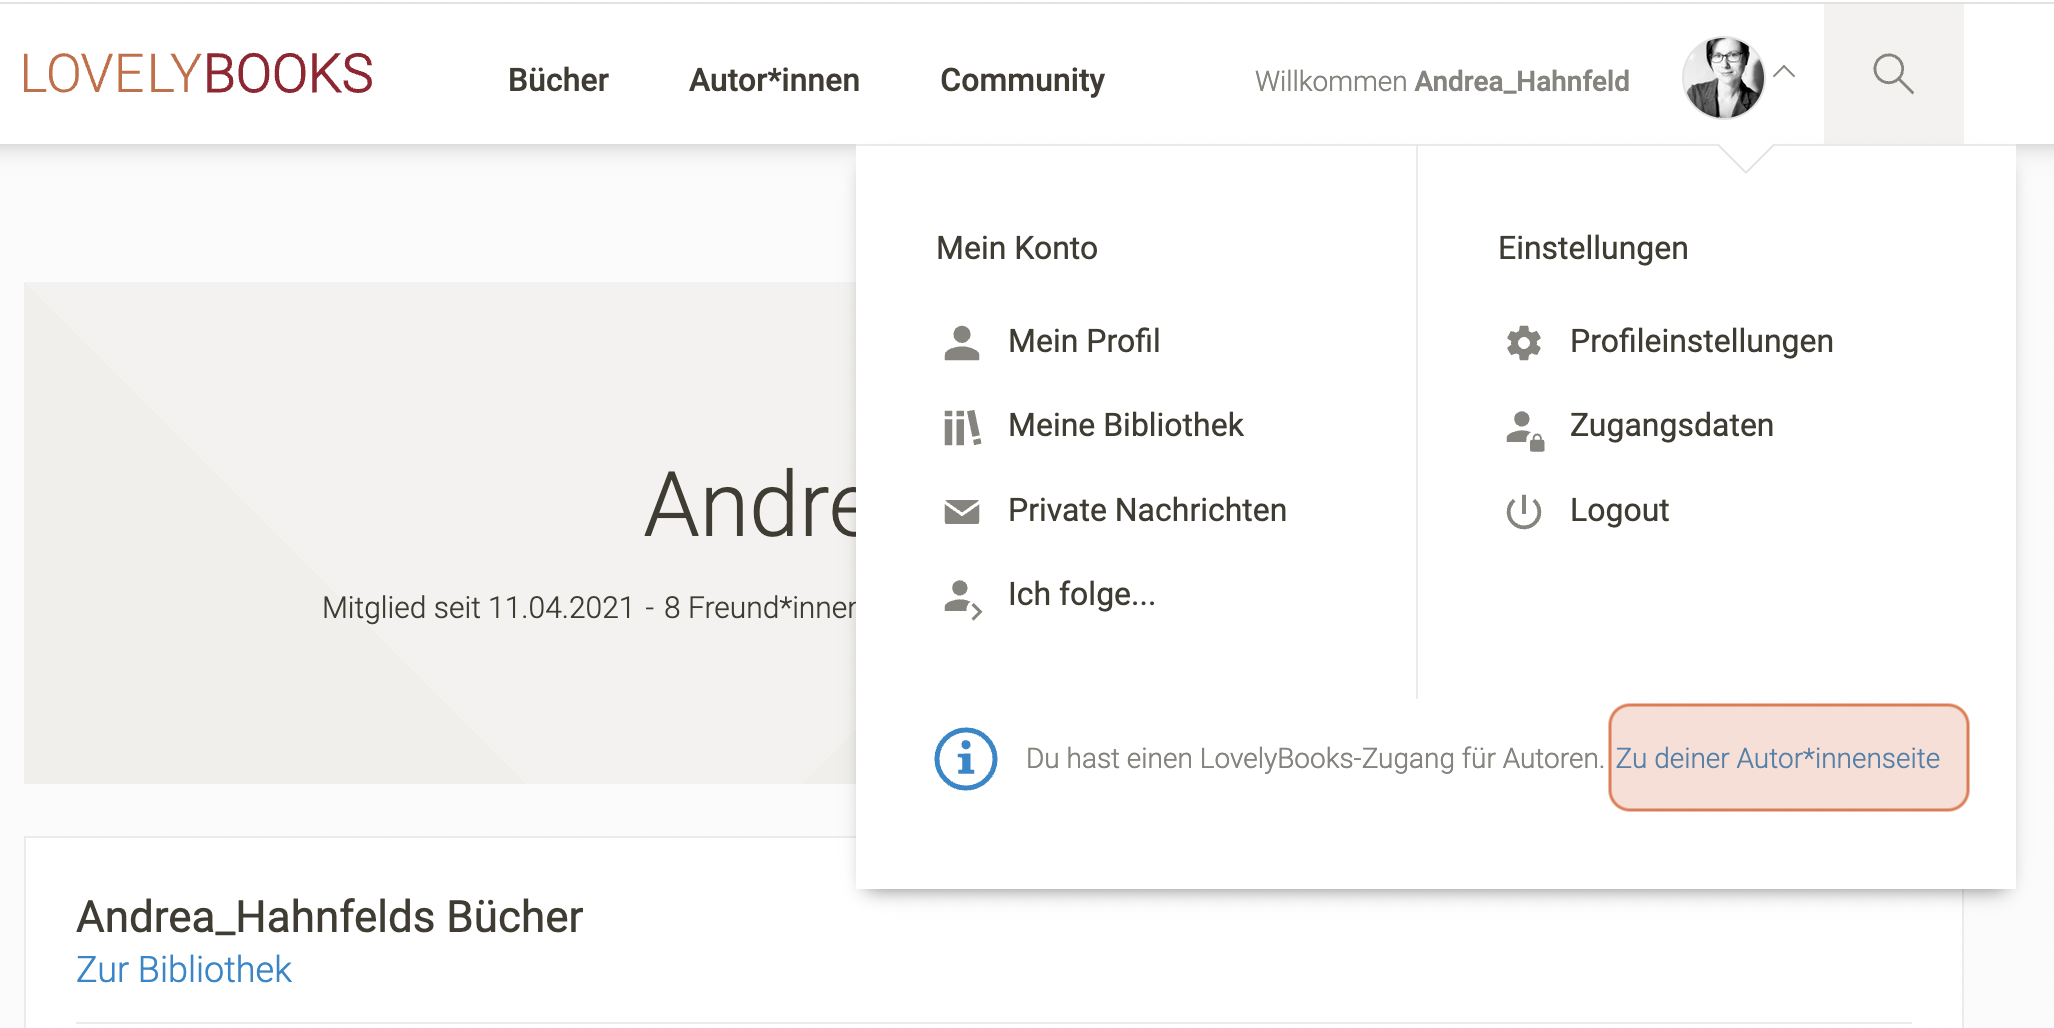Click the books icon beside Meine Bibliothek
This screenshot has width=2054, height=1028.
(962, 427)
